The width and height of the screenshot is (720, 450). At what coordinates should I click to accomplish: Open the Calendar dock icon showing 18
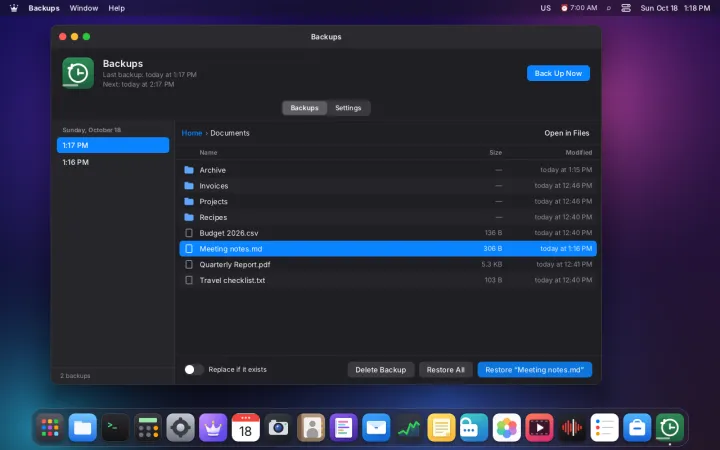[x=246, y=428]
